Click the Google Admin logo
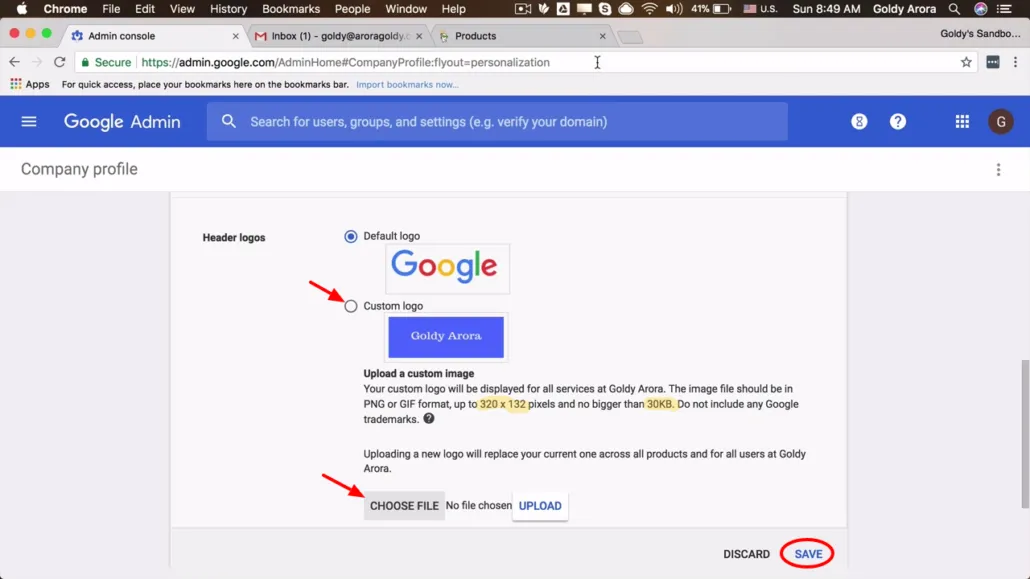Image resolution: width=1030 pixels, height=579 pixels. [x=122, y=122]
